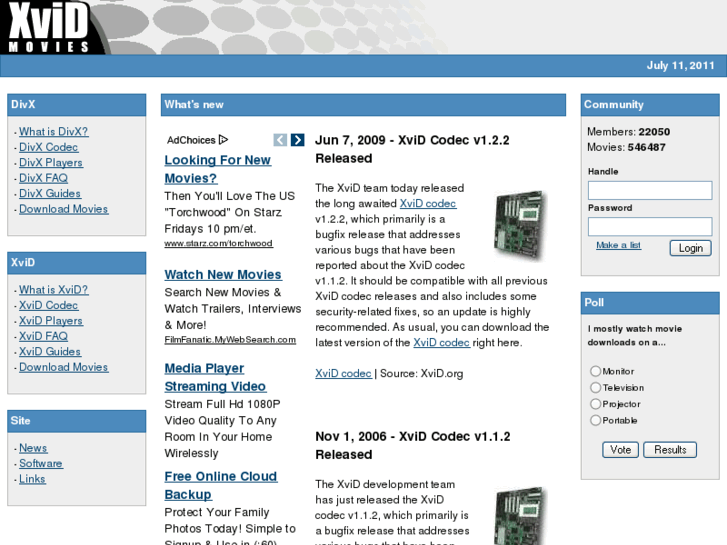Open the XviD Guides link
Viewport: 727px width, 545px height.
click(x=50, y=352)
